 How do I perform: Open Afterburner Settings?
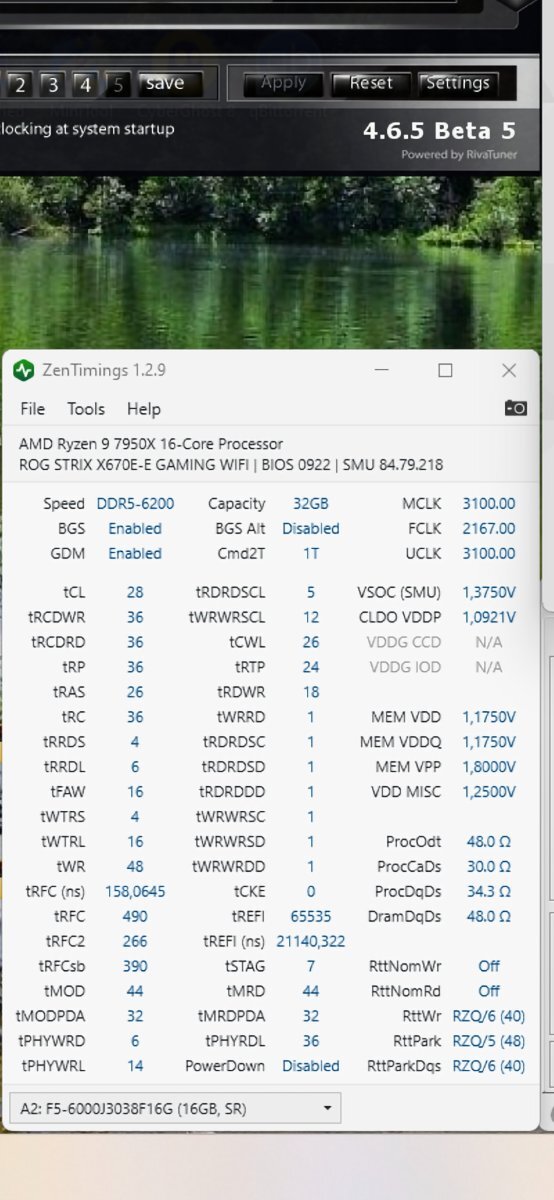pos(458,83)
